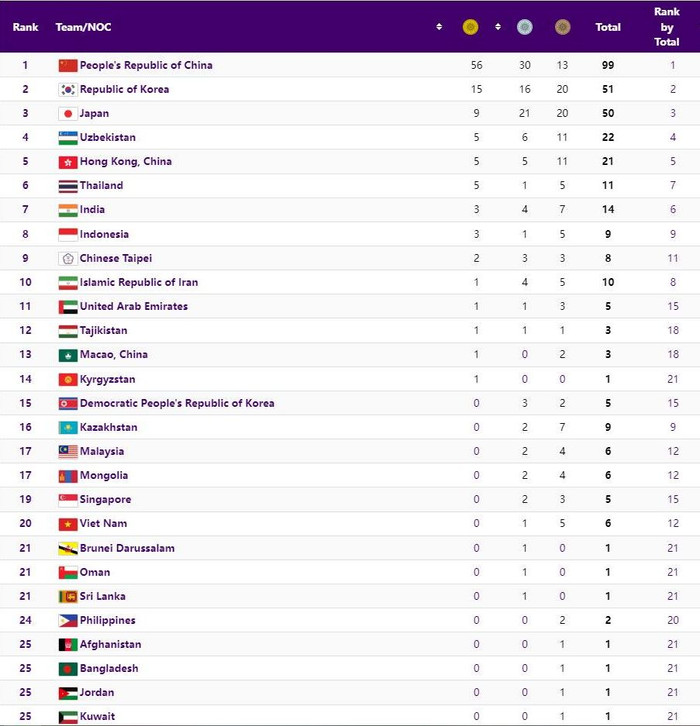The width and height of the screenshot is (700, 726).
Task: Sort by the Total column header
Action: [608, 27]
